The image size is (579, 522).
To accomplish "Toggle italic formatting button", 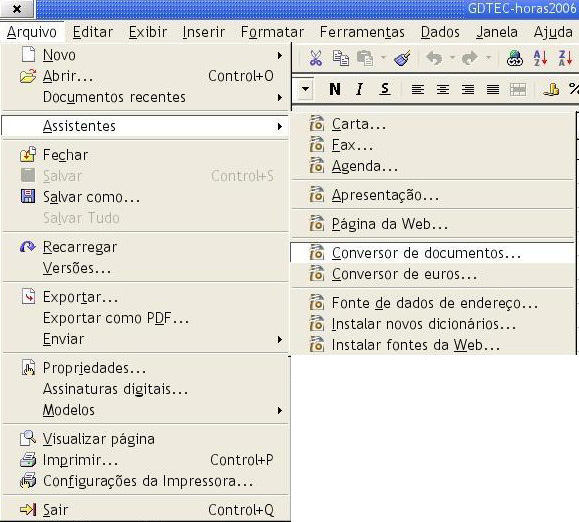I will pos(359,89).
